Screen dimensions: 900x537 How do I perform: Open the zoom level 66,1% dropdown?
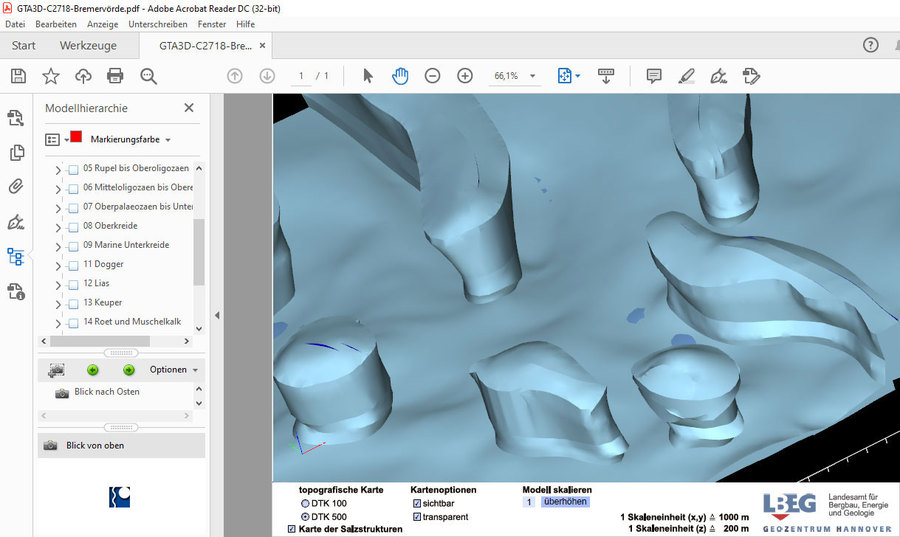tap(533, 76)
